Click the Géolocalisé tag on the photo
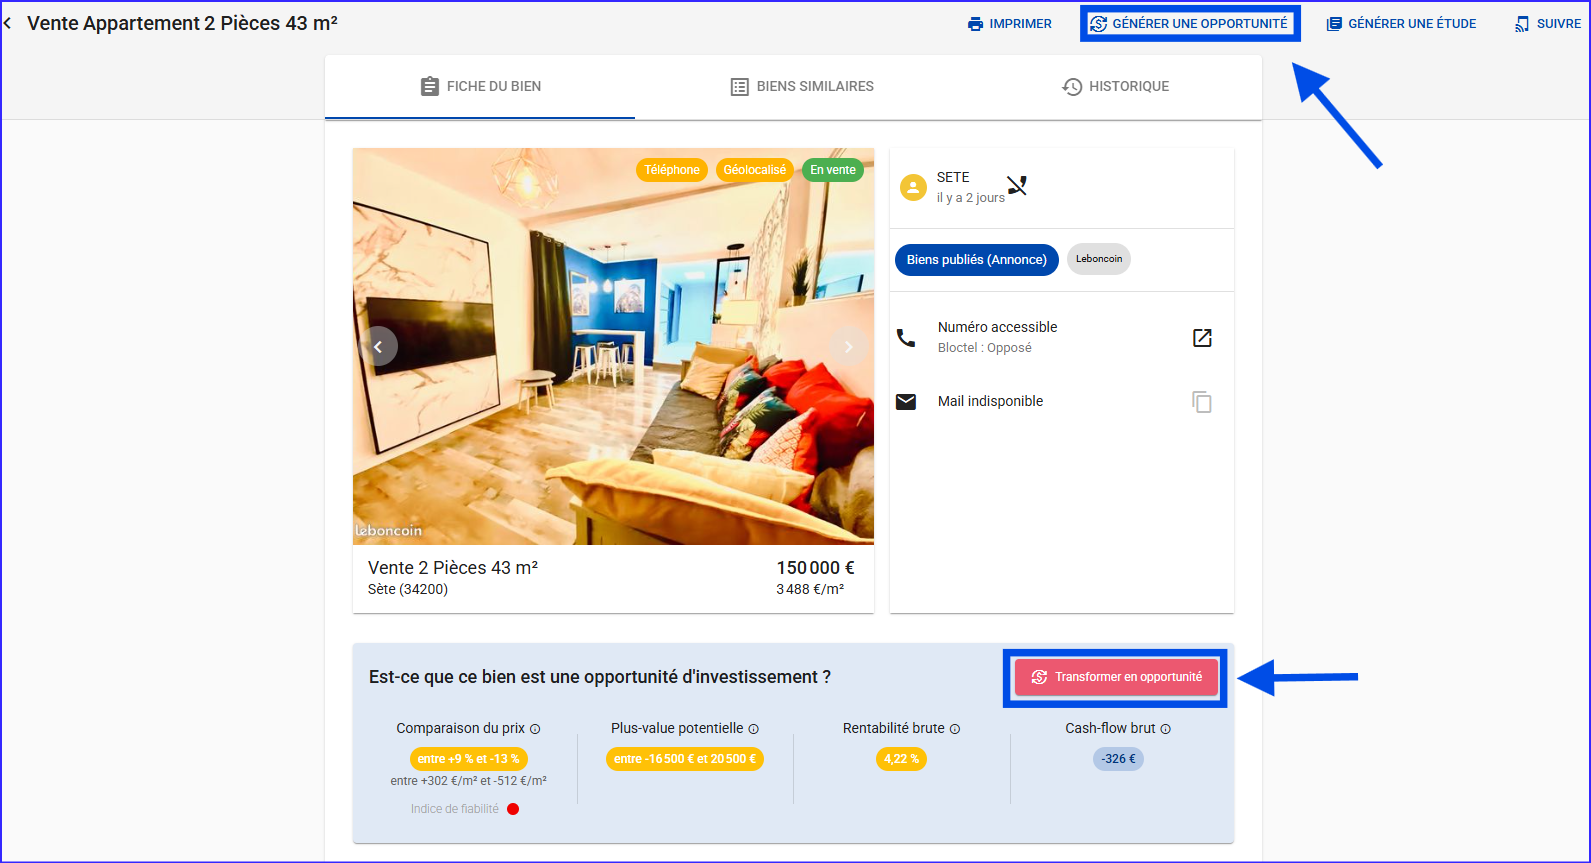The height and width of the screenshot is (863, 1591). [x=755, y=170]
